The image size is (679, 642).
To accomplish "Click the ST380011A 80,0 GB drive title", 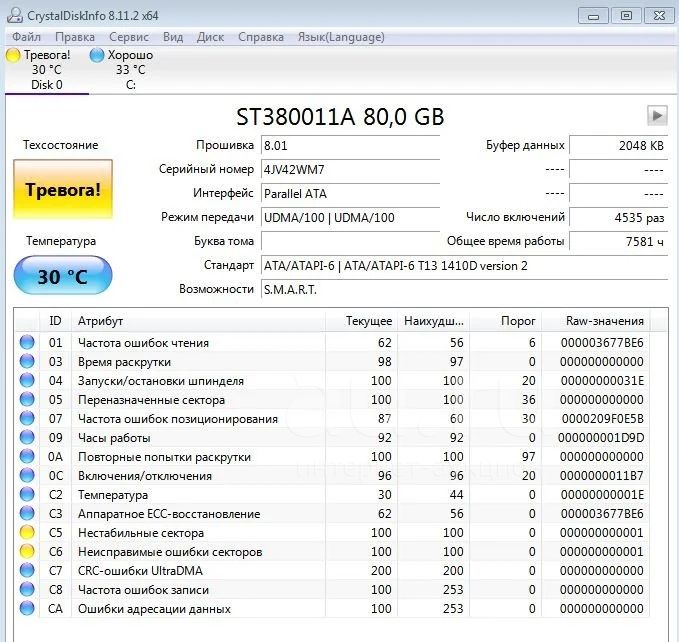I will [340, 116].
